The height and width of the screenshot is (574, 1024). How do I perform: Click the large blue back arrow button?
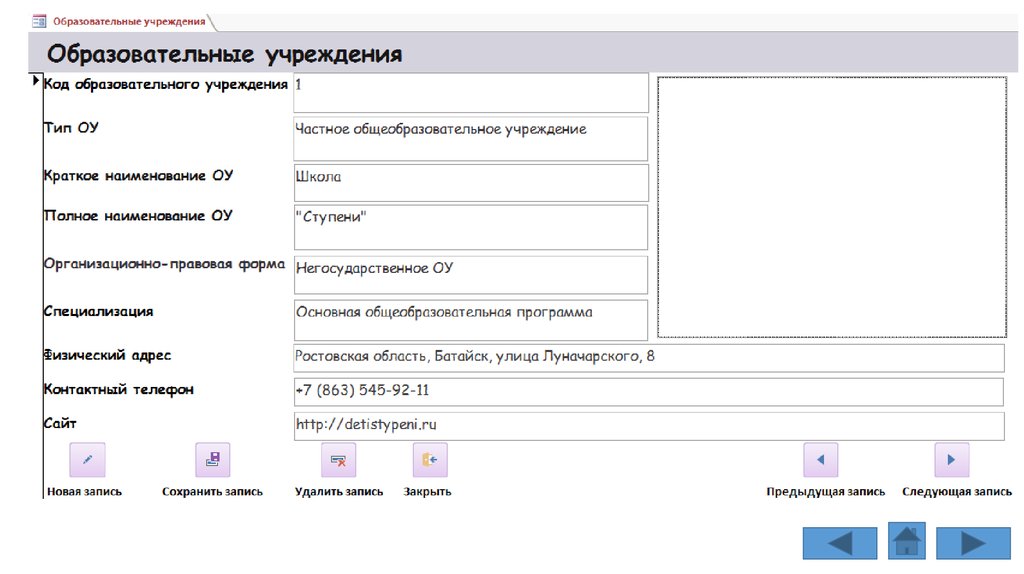click(839, 543)
